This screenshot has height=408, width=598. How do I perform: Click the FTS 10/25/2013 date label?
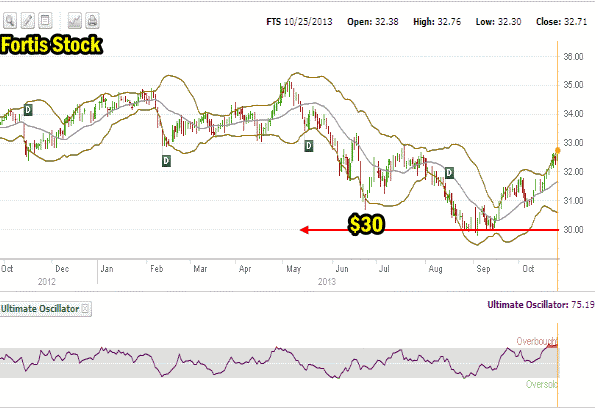pyautogui.click(x=299, y=22)
